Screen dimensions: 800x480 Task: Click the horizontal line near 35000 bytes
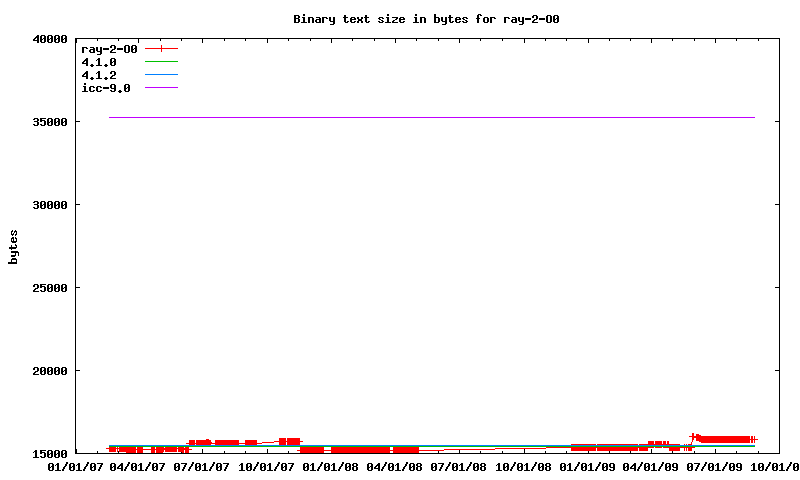click(430, 118)
